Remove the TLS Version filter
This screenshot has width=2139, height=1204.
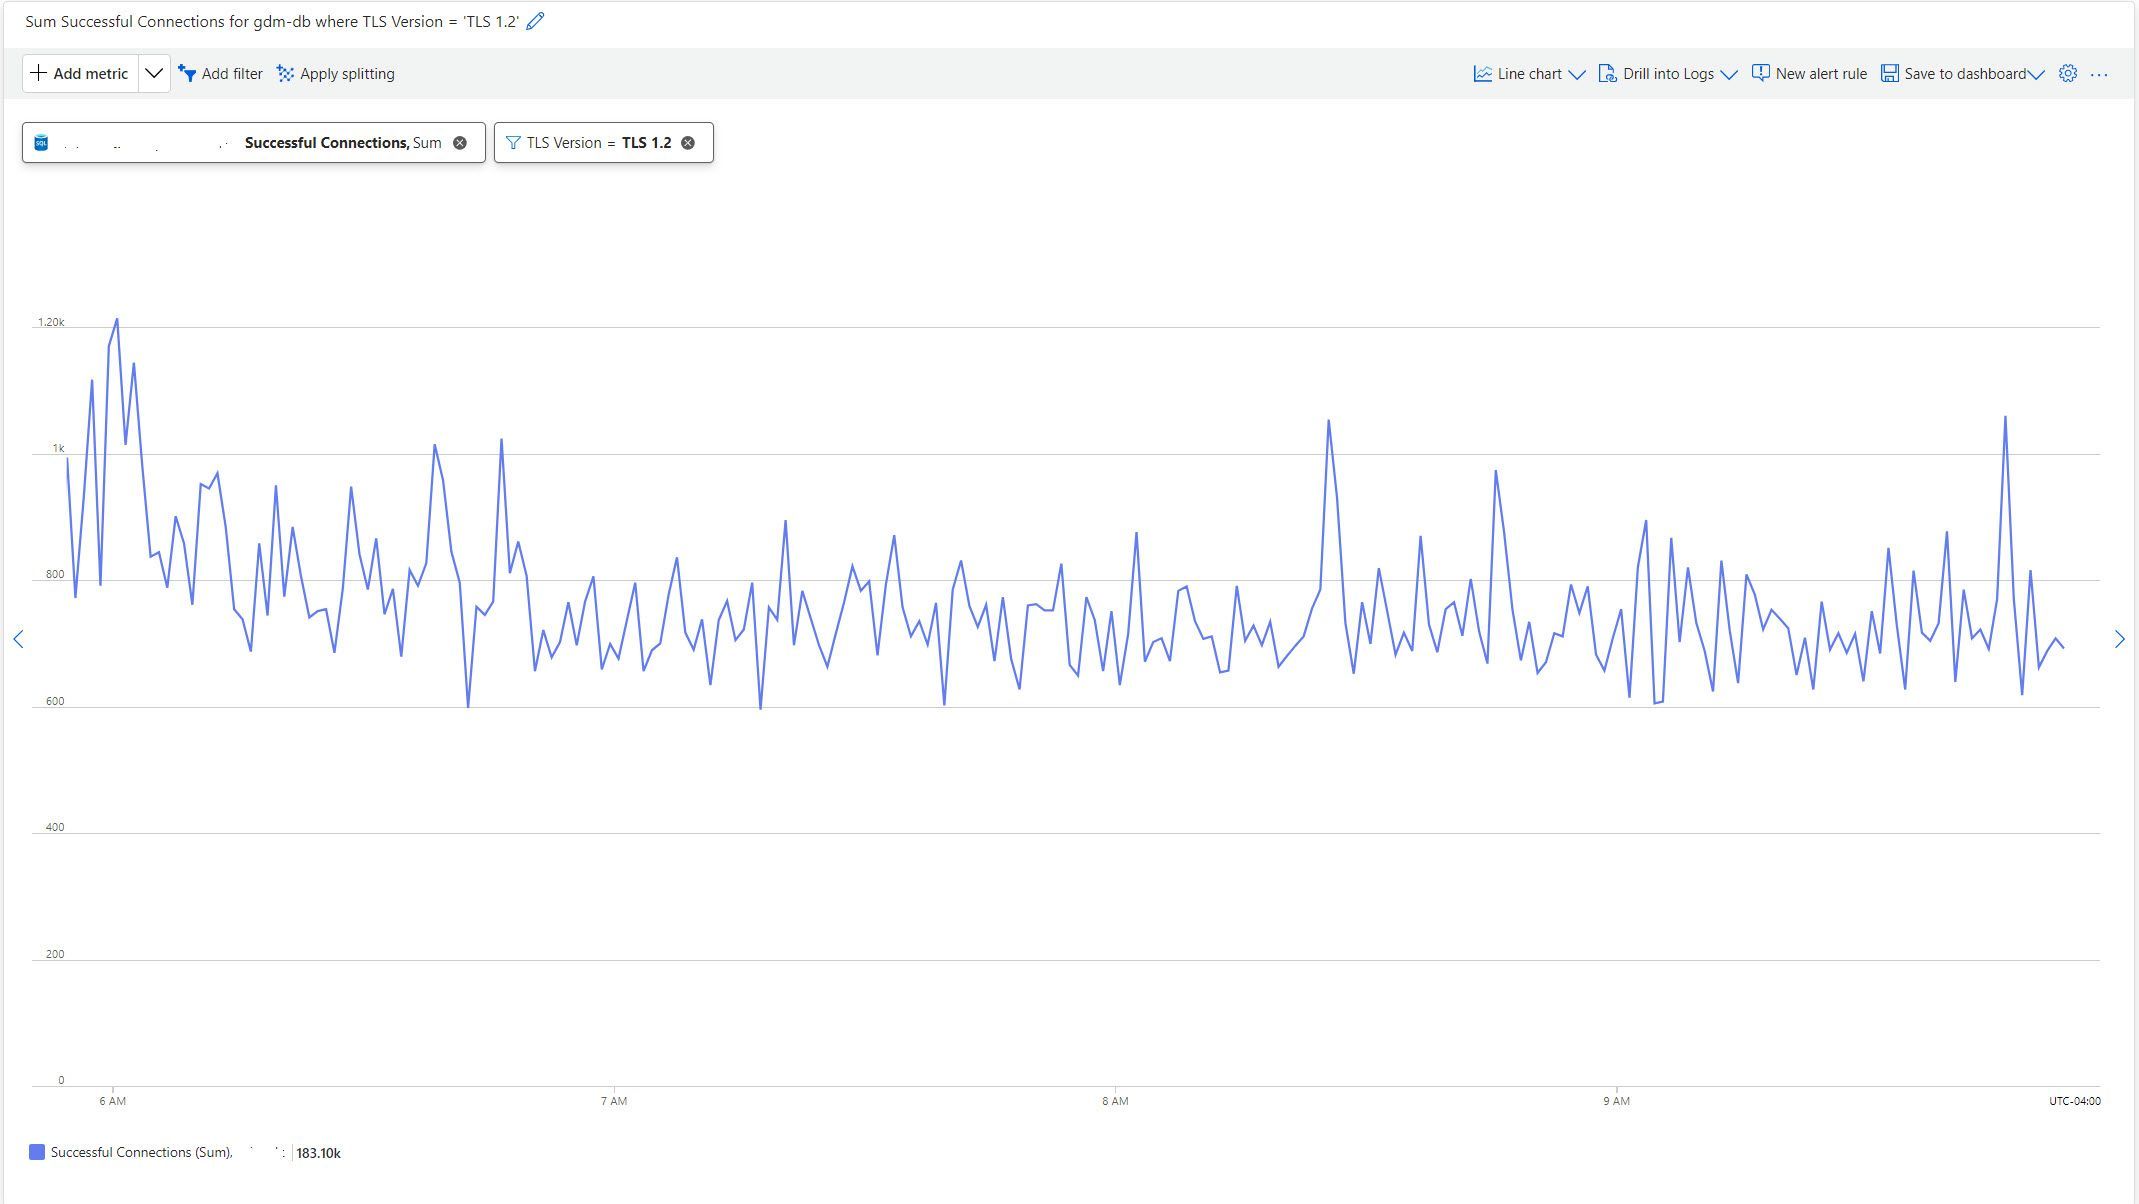pos(688,142)
